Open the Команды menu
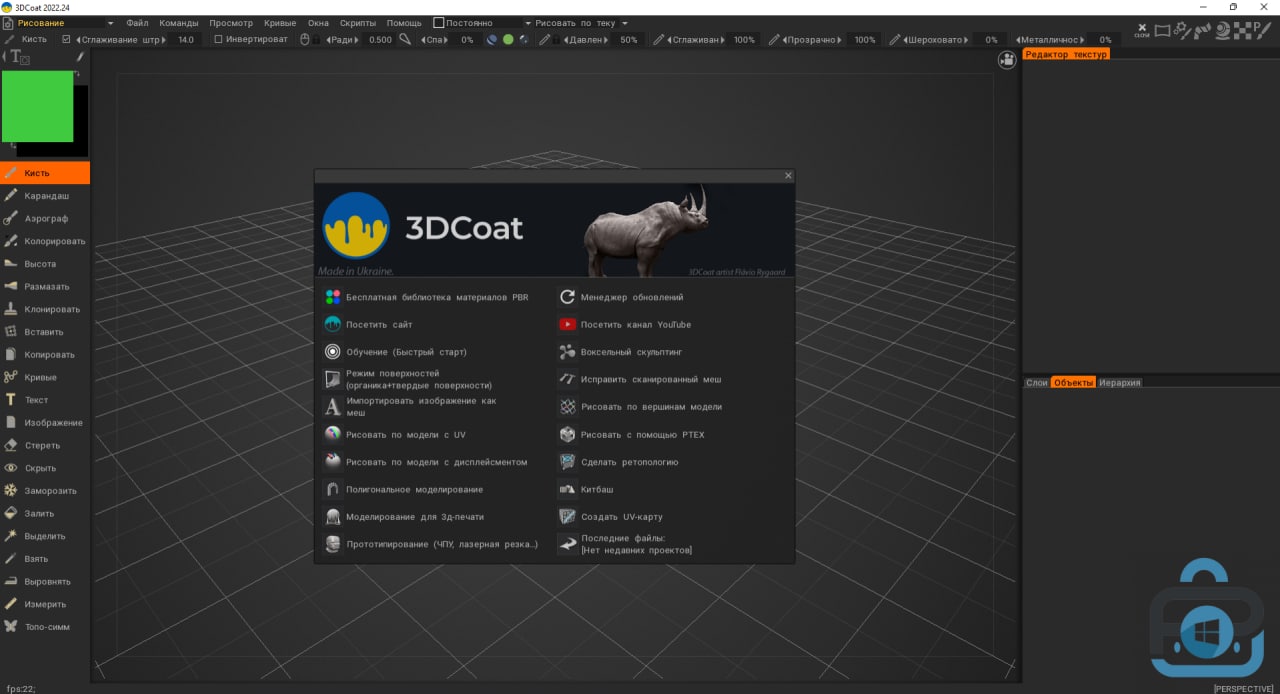Screen dimensions: 1280x694 [179, 23]
